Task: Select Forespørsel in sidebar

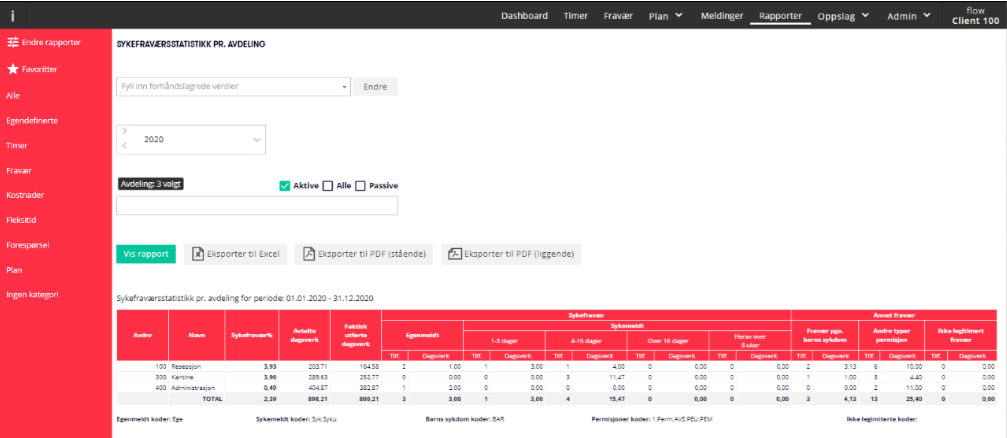Action: coord(28,245)
